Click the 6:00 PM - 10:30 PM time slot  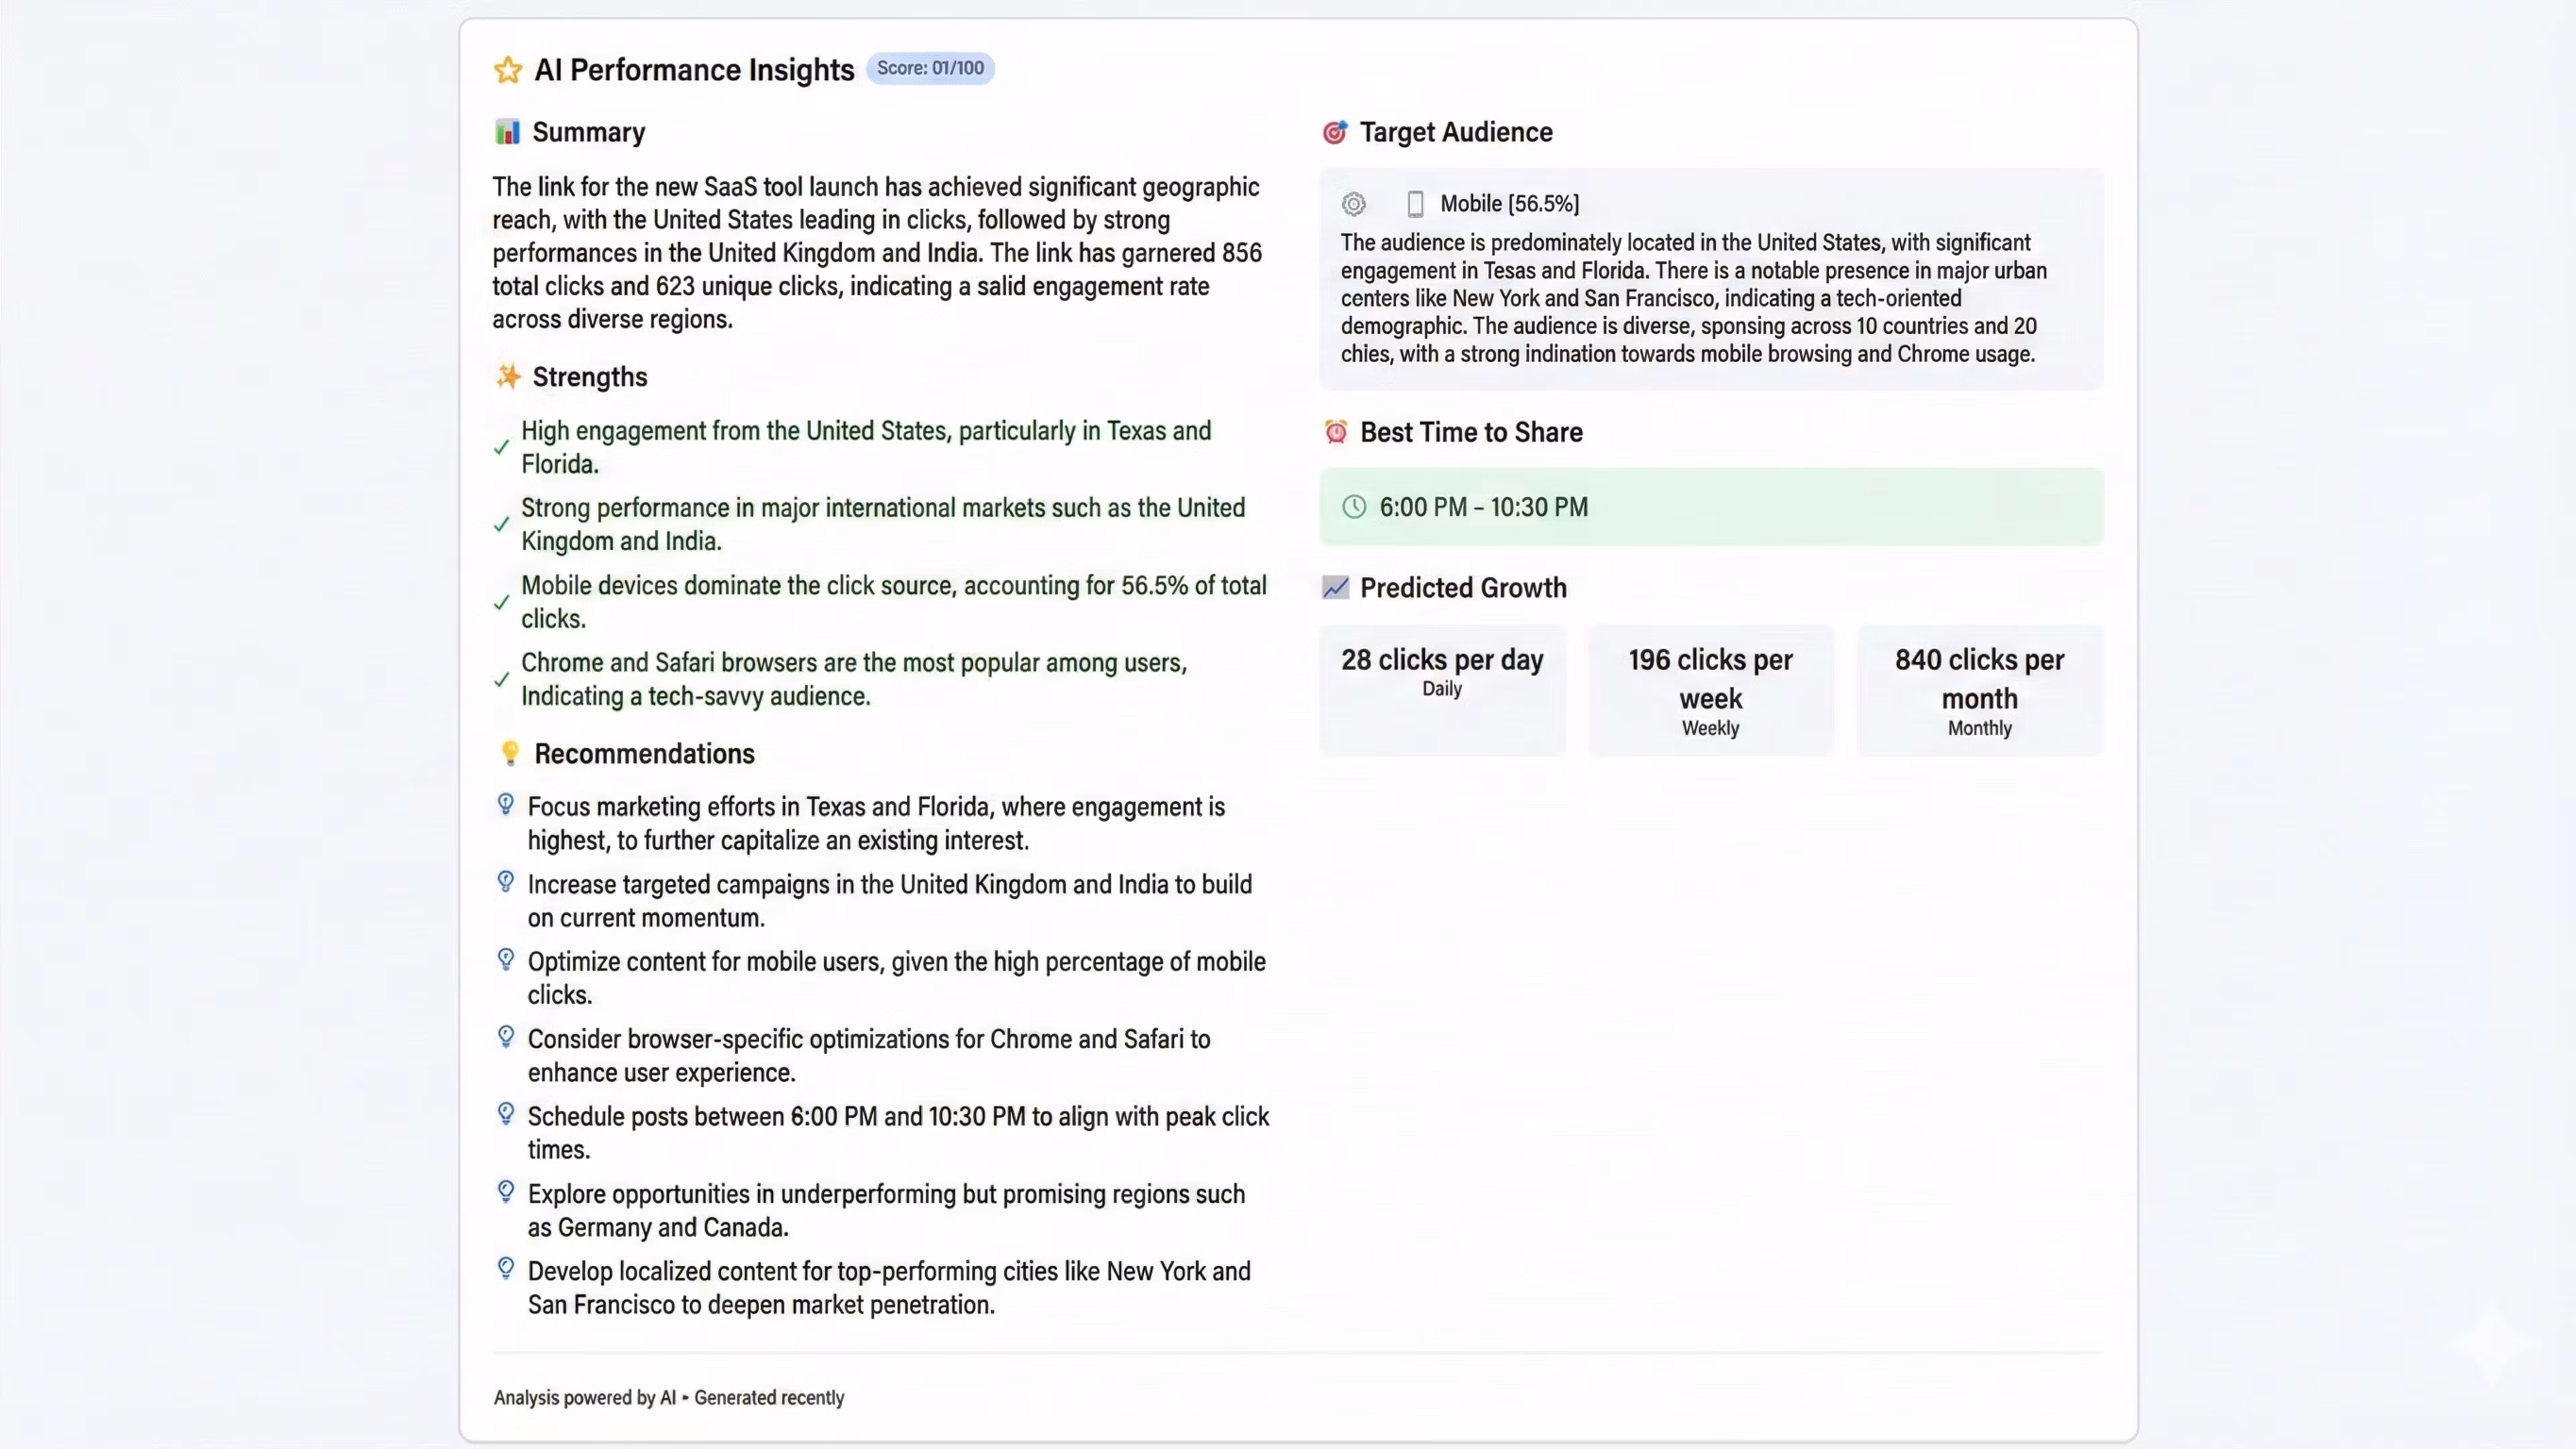(1483, 507)
